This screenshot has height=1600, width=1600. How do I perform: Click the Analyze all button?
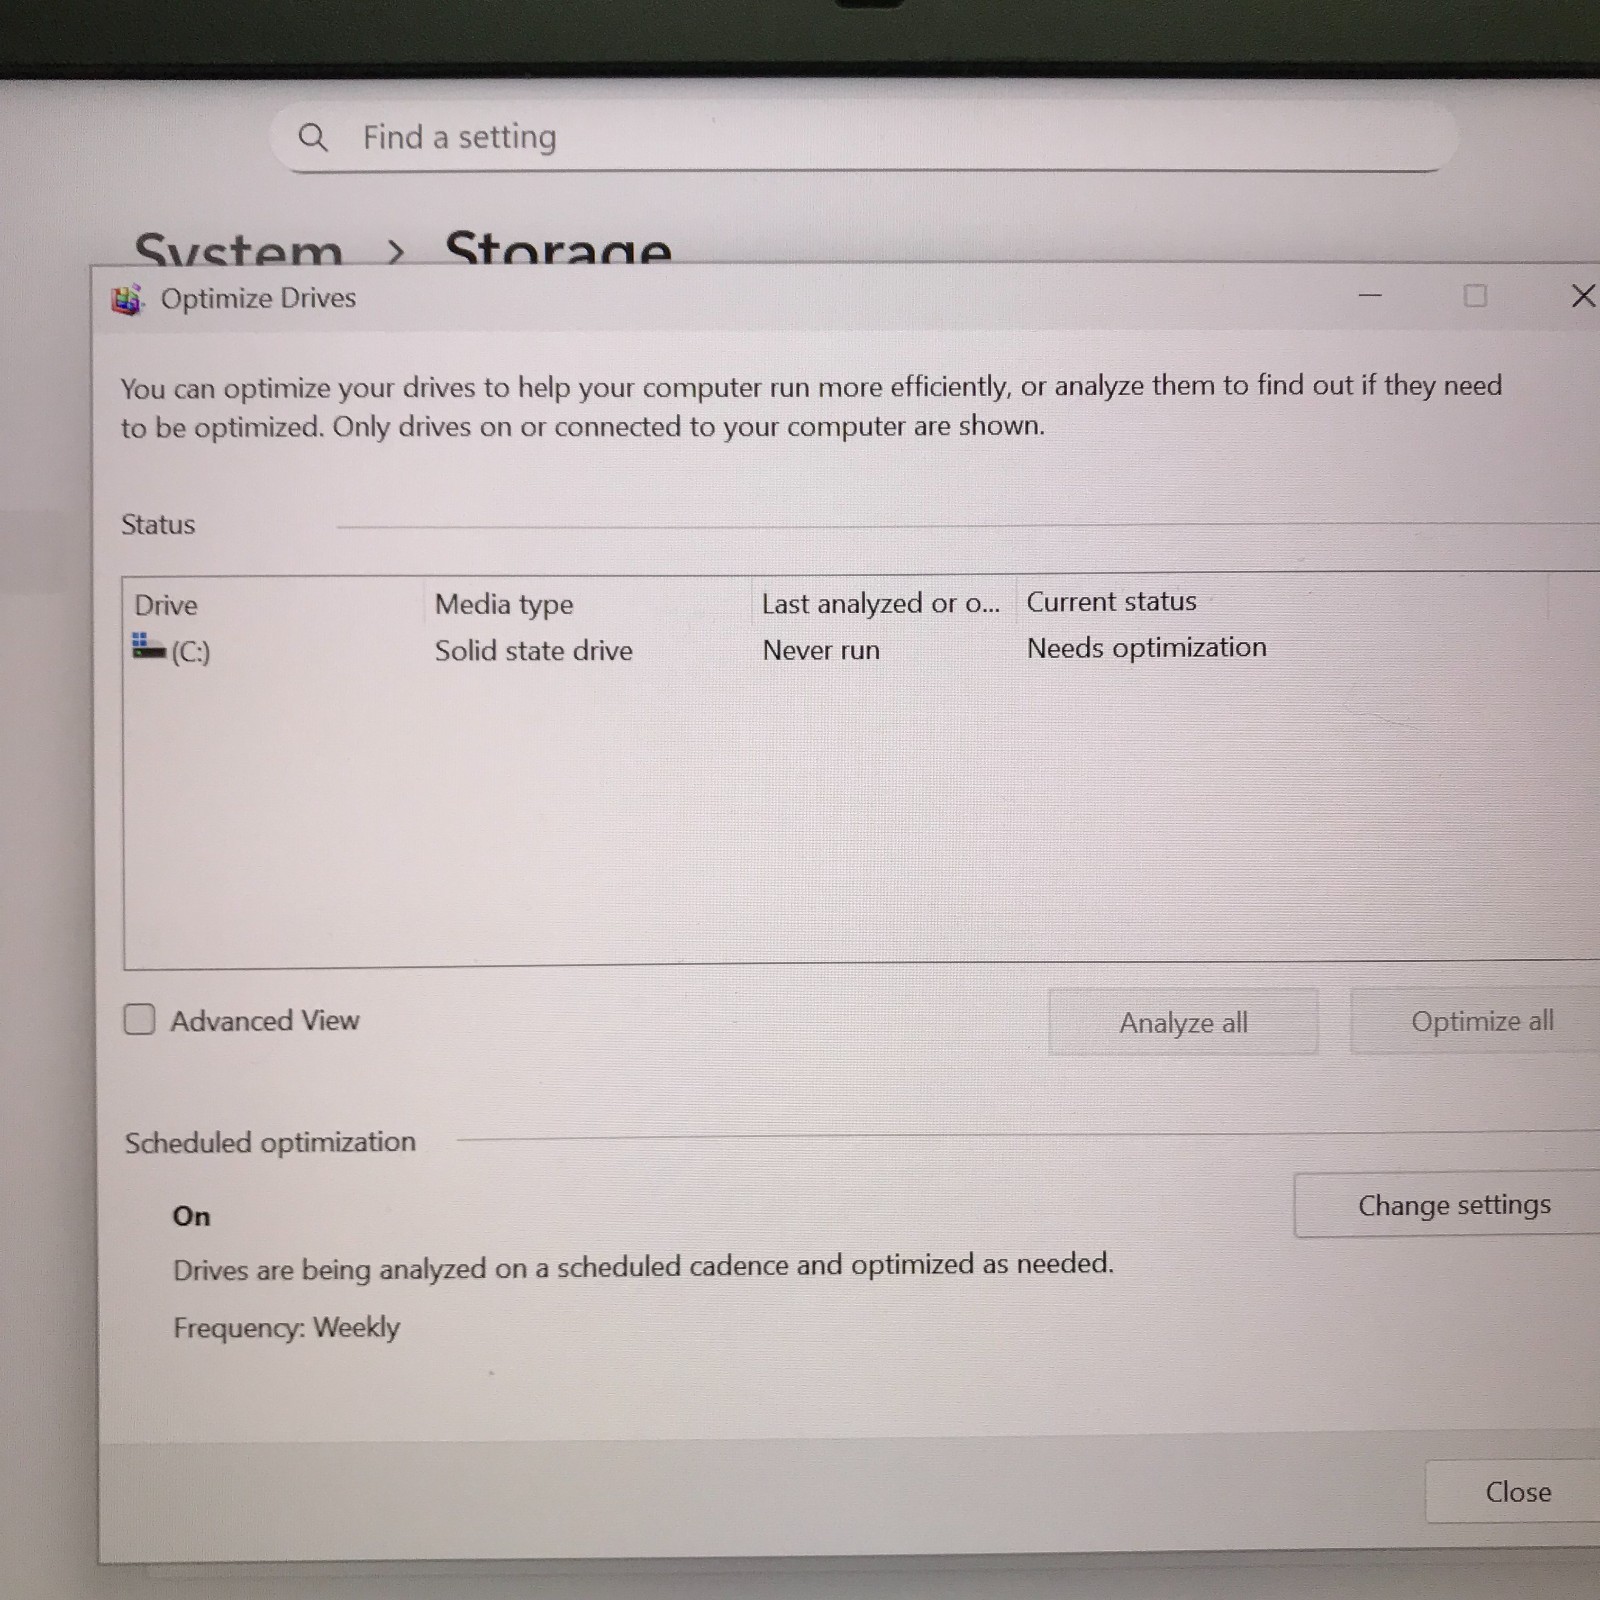(x=1183, y=1022)
